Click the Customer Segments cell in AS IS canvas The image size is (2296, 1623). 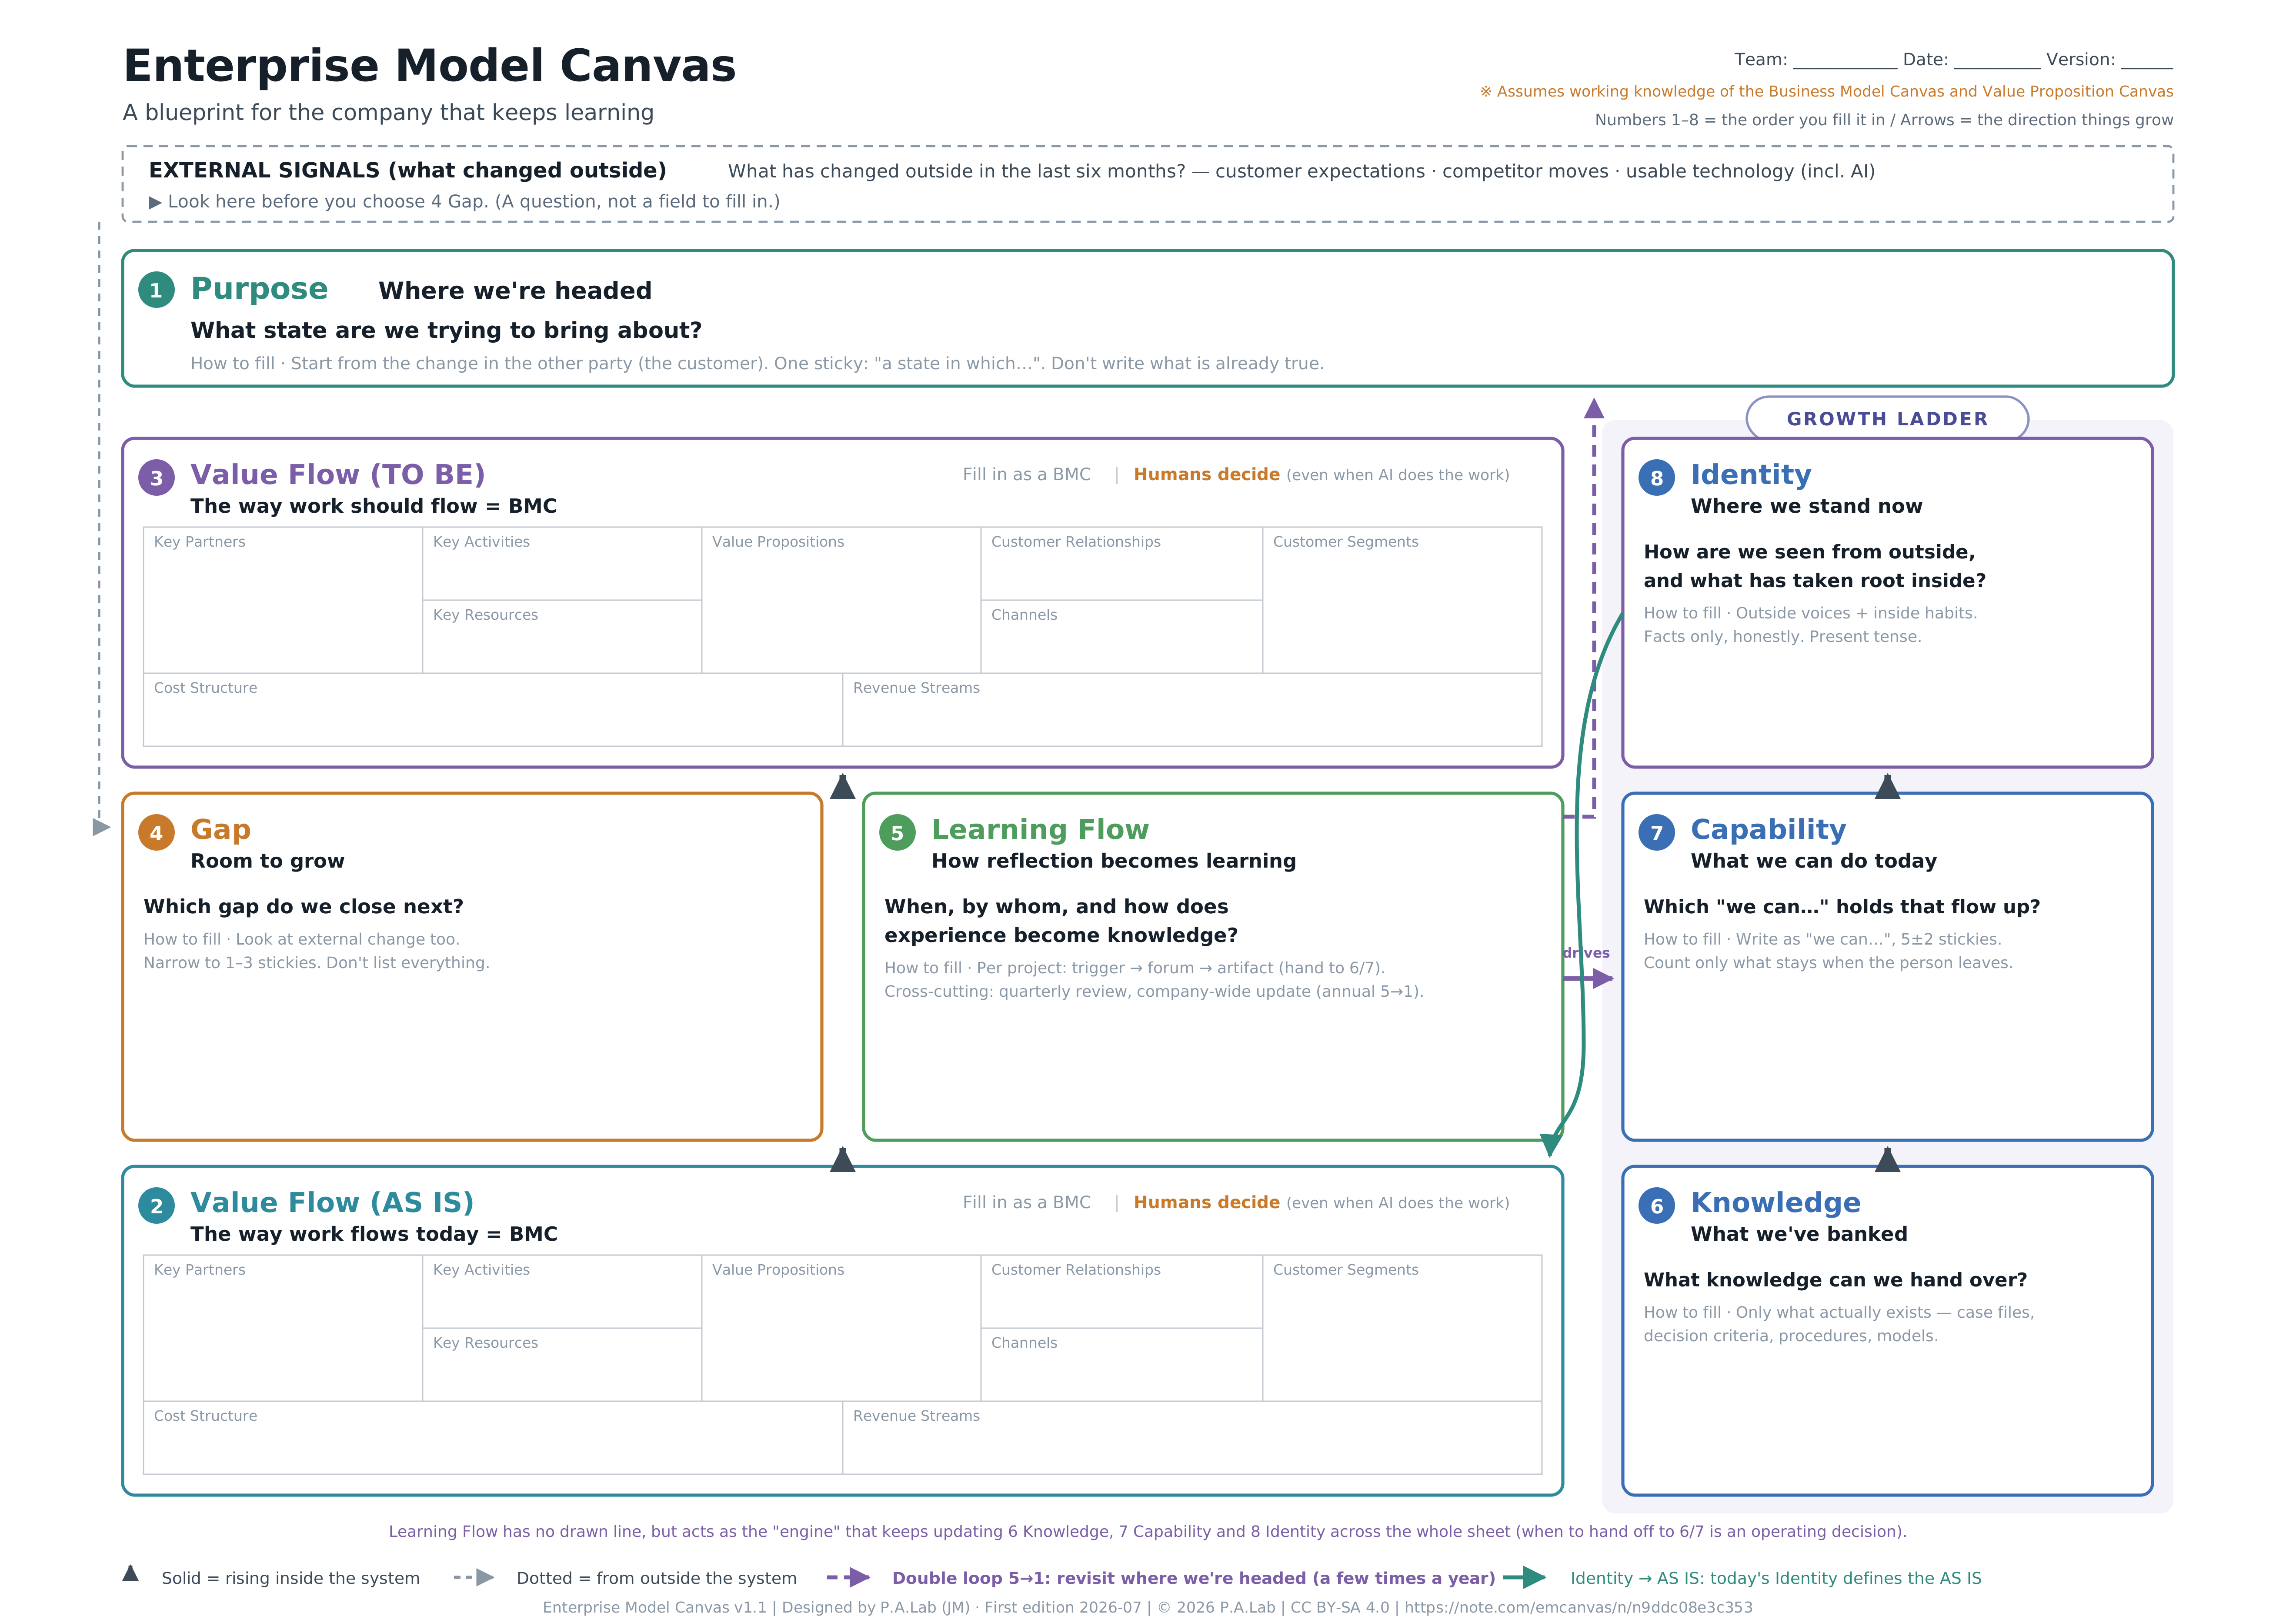coord(1402,1328)
